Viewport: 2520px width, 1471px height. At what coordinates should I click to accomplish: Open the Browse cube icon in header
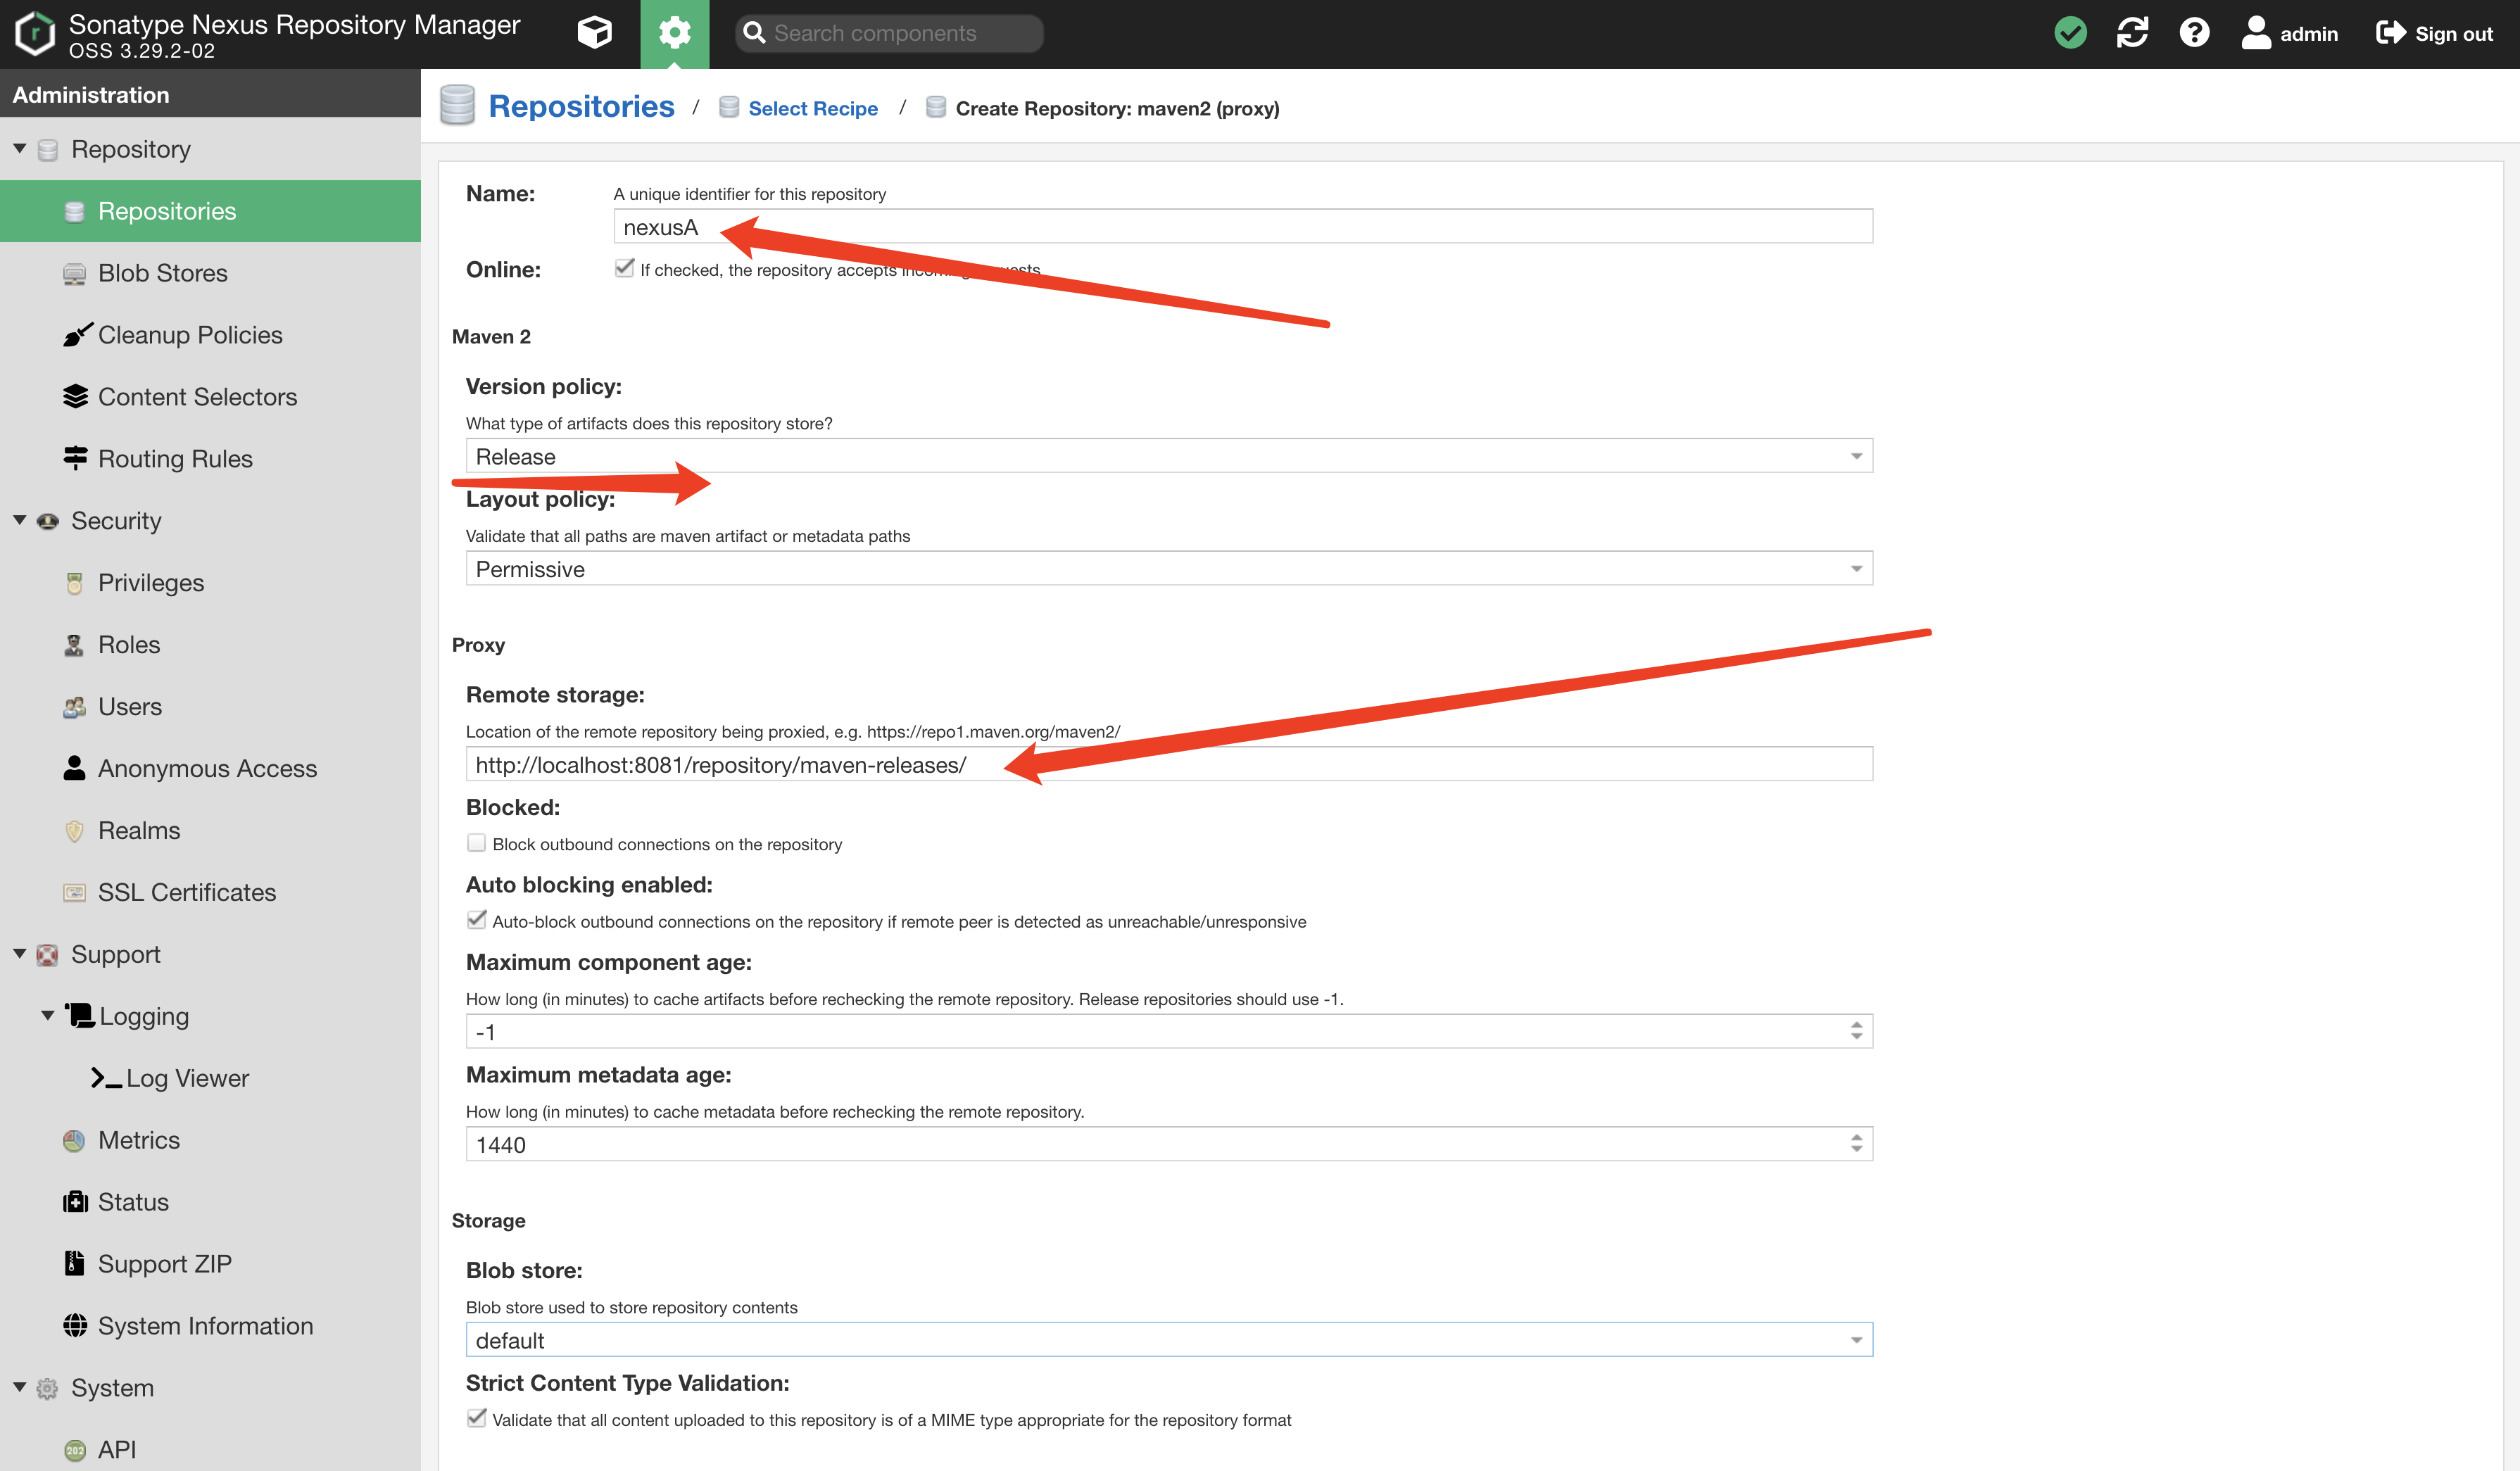point(594,33)
